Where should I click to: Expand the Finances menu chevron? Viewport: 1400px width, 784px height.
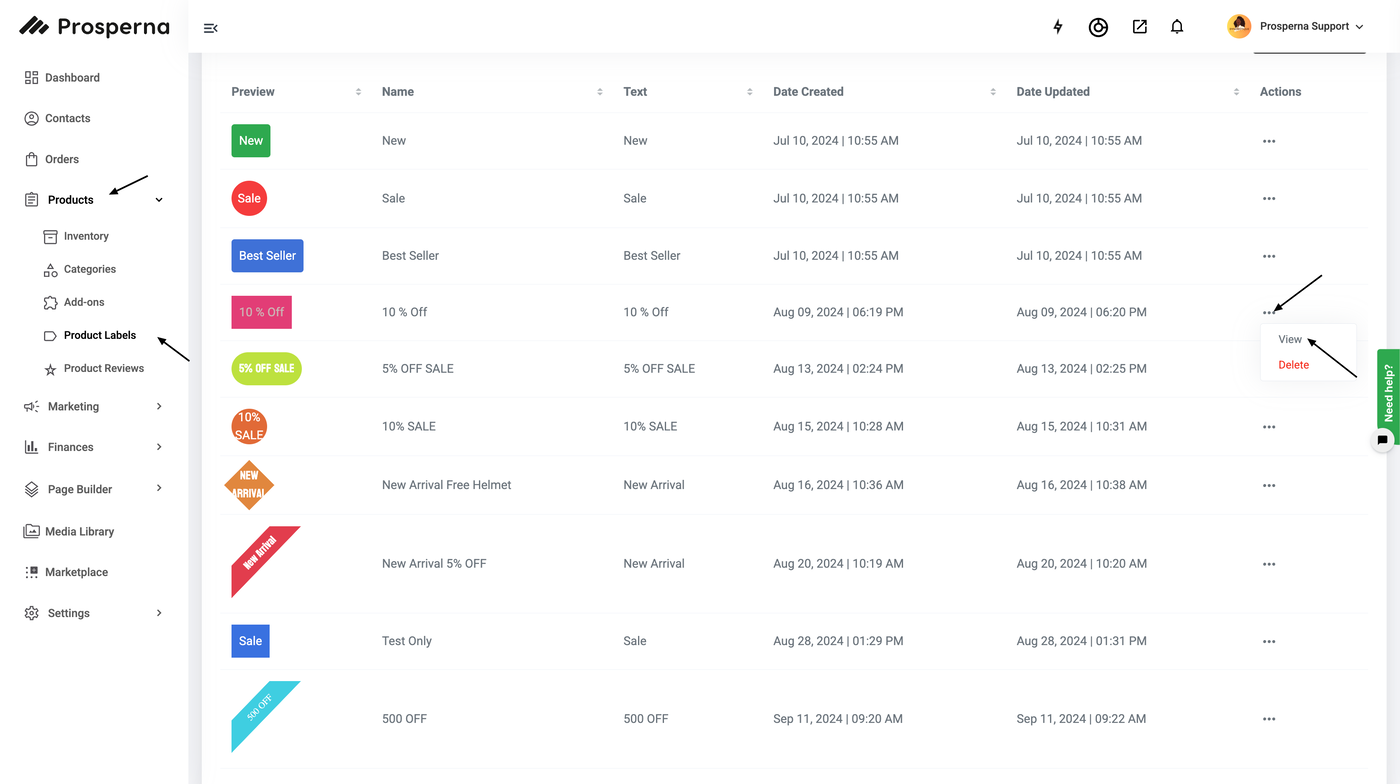click(x=159, y=447)
